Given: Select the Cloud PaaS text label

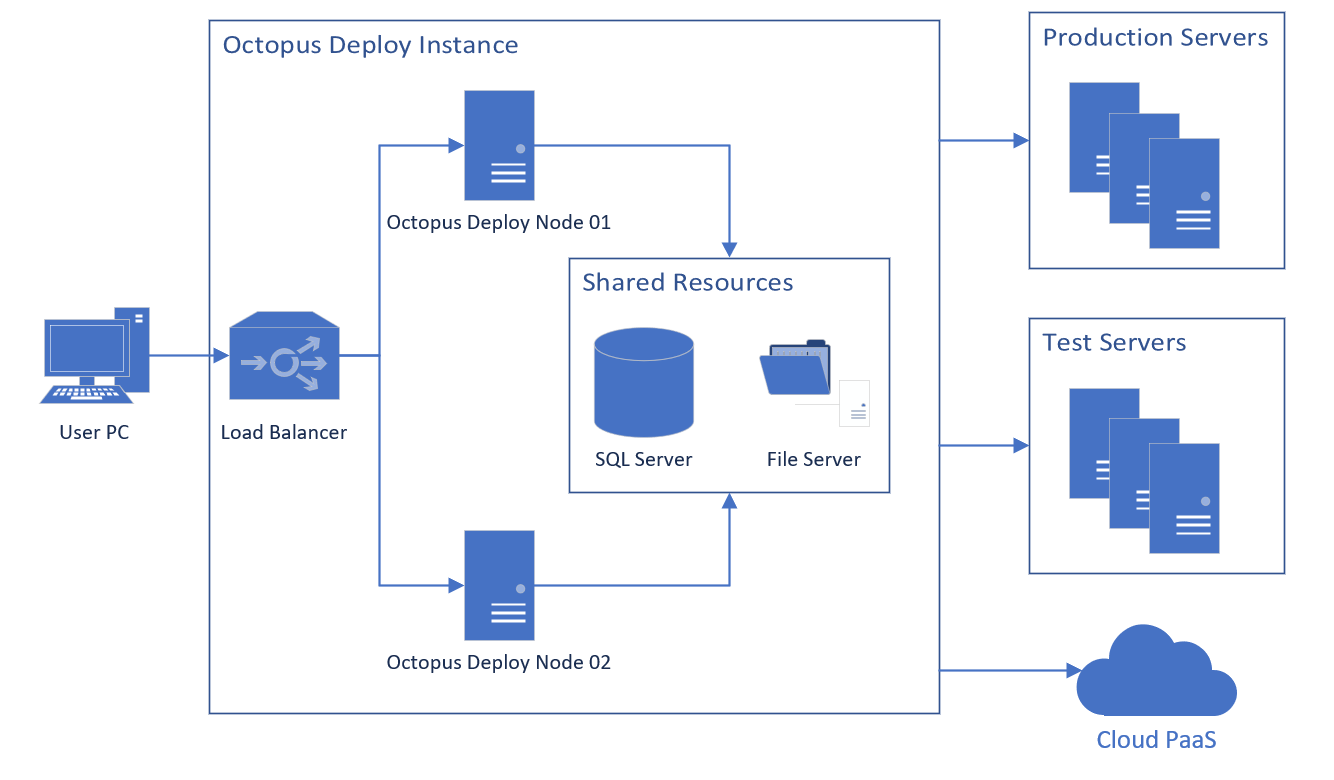Looking at the screenshot, I should (1156, 740).
